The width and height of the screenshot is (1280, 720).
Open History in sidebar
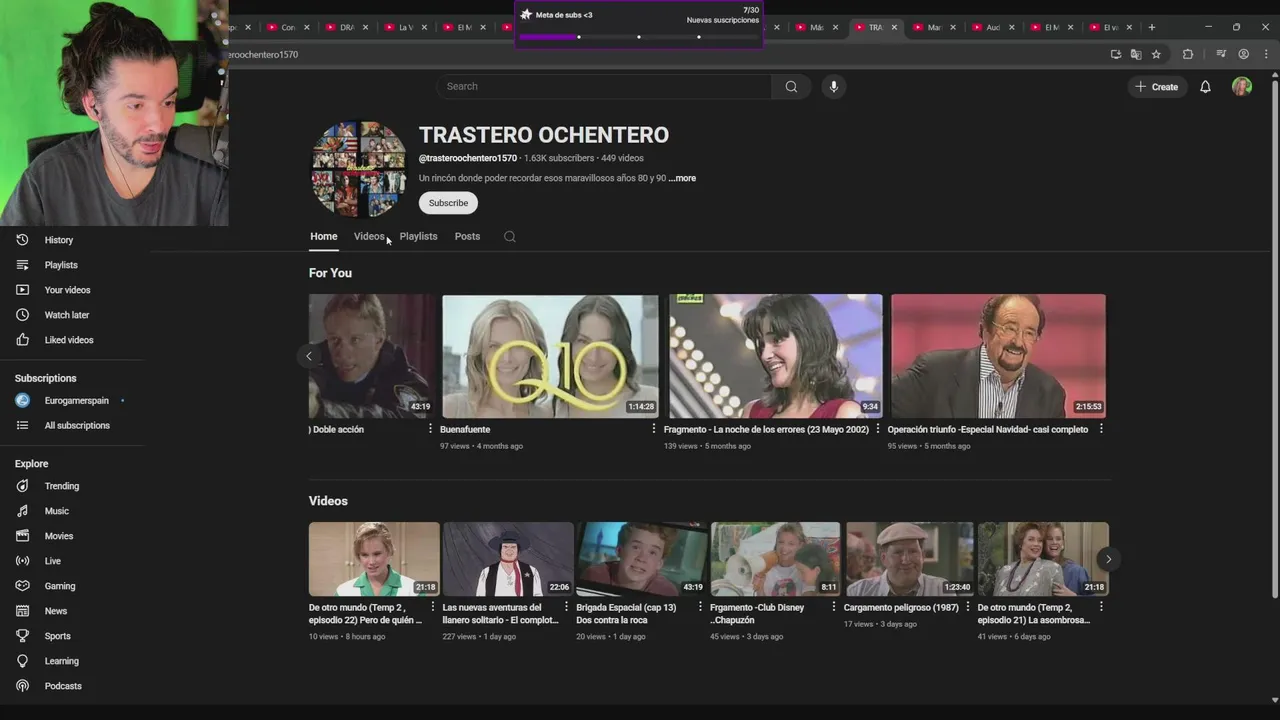tap(58, 240)
